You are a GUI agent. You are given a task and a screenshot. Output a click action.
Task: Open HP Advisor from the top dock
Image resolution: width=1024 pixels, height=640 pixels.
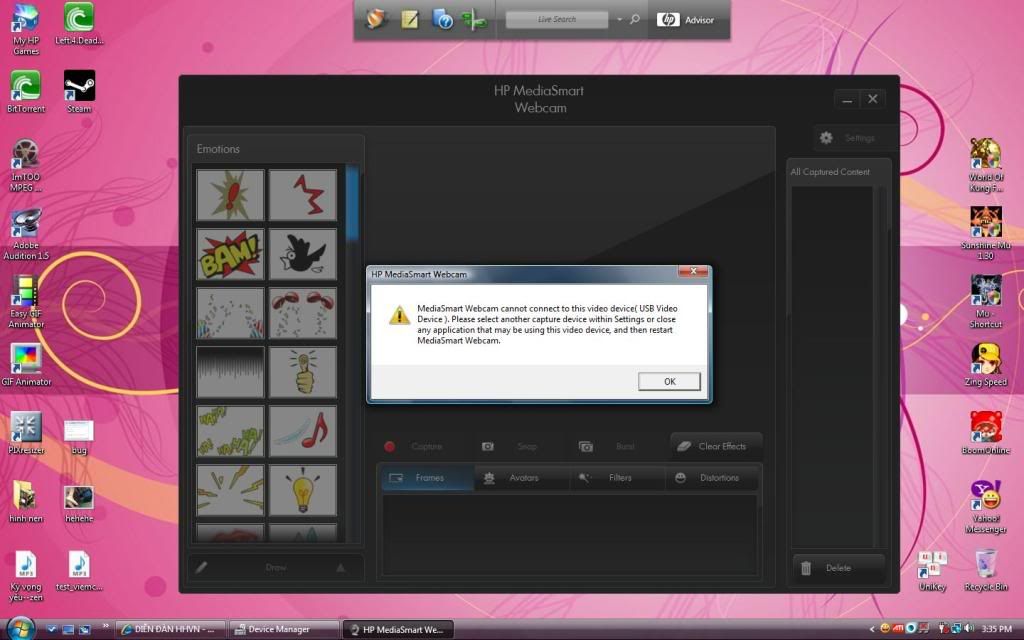[x=686, y=20]
